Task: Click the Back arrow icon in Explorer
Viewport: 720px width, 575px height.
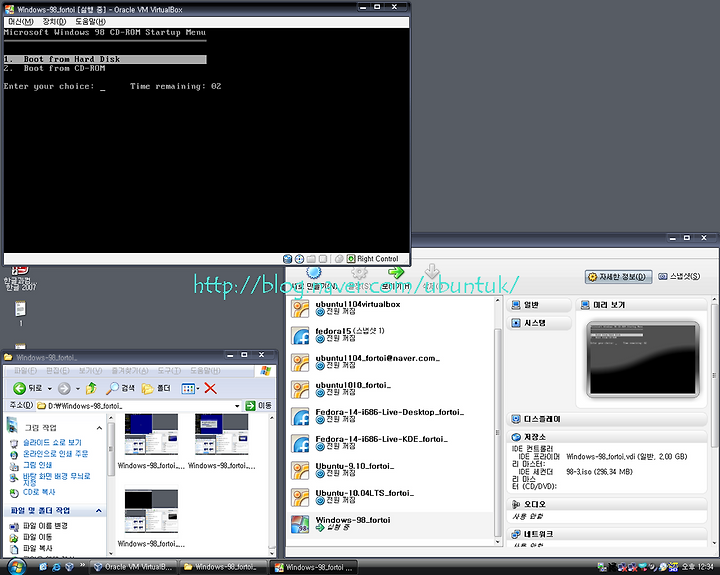Action: (19, 389)
